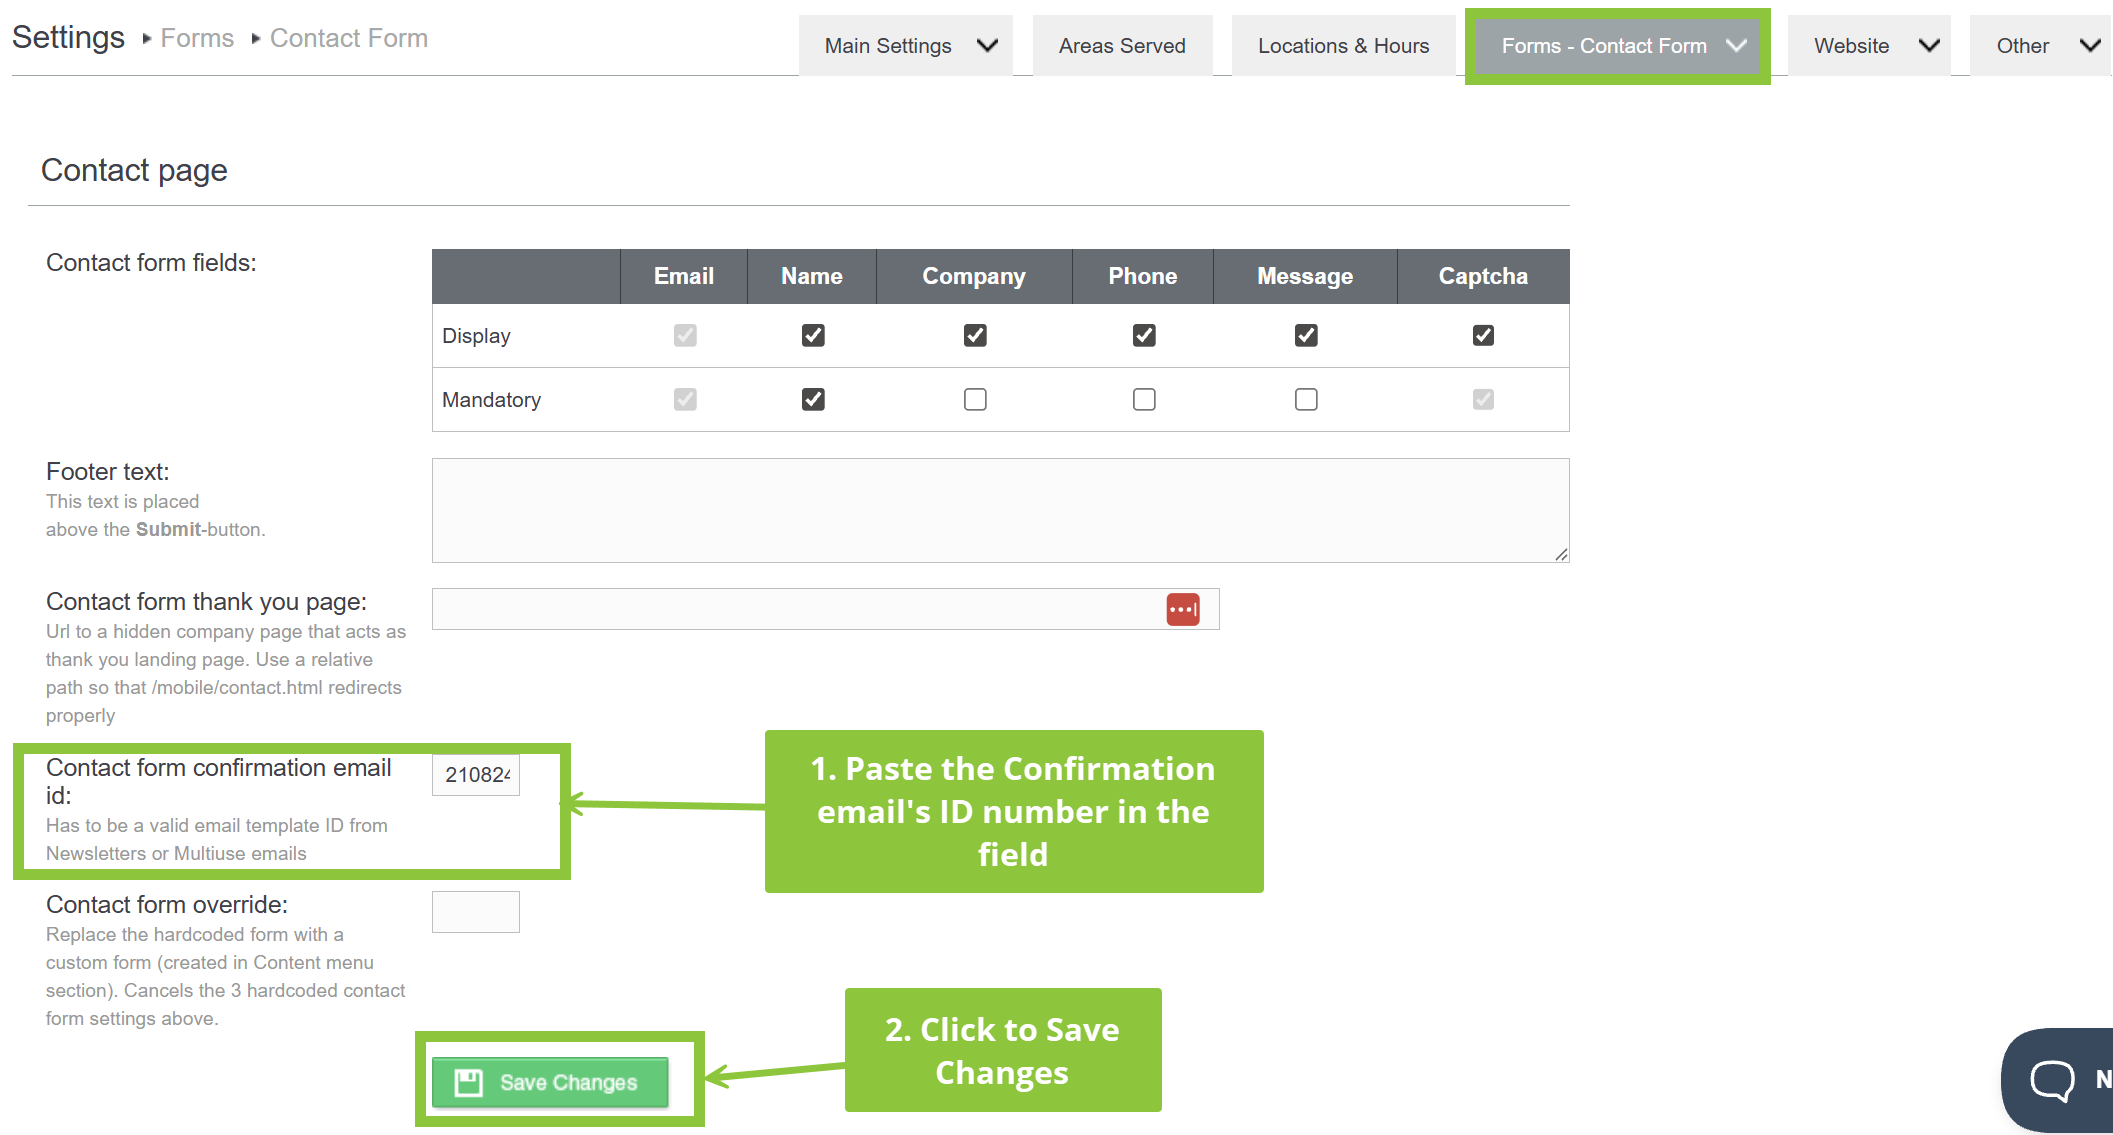Click the red page picker icon in the thank you page field
This screenshot has height=1135, width=2113.
click(1182, 609)
